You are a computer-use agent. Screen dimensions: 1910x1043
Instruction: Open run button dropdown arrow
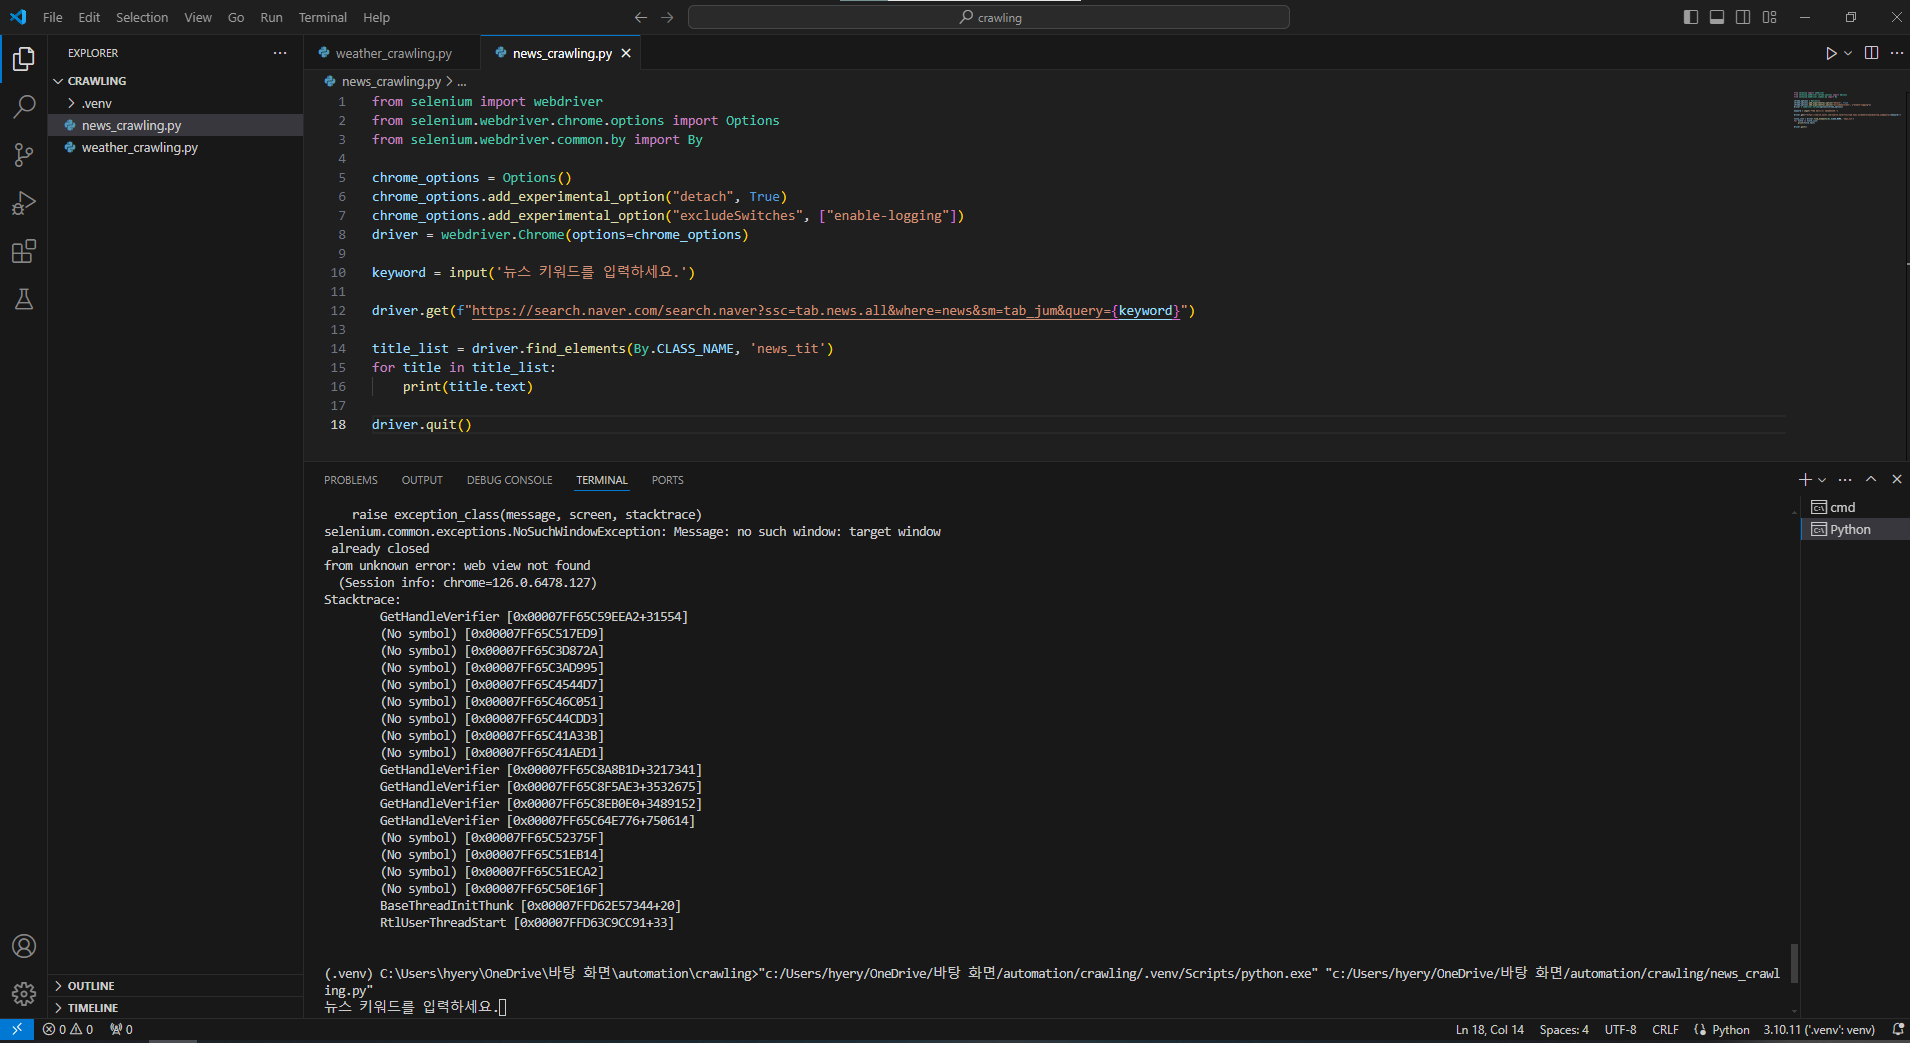(1848, 53)
